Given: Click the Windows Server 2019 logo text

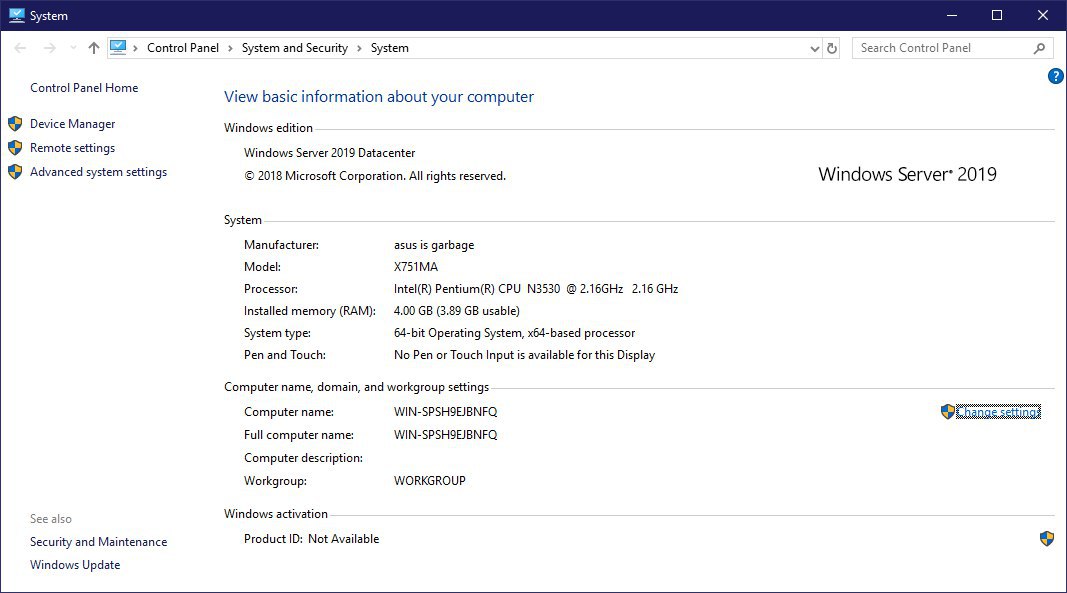Looking at the screenshot, I should 907,174.
